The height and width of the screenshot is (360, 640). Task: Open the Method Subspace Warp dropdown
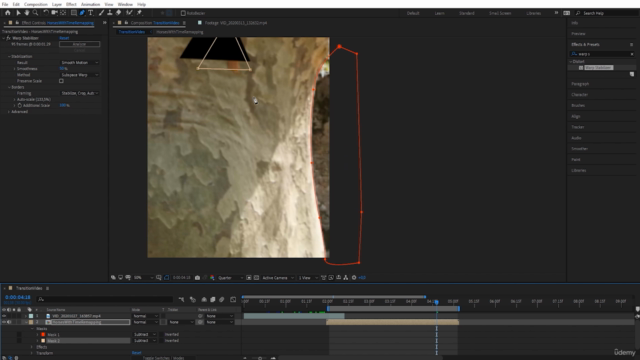pyautogui.click(x=80, y=75)
